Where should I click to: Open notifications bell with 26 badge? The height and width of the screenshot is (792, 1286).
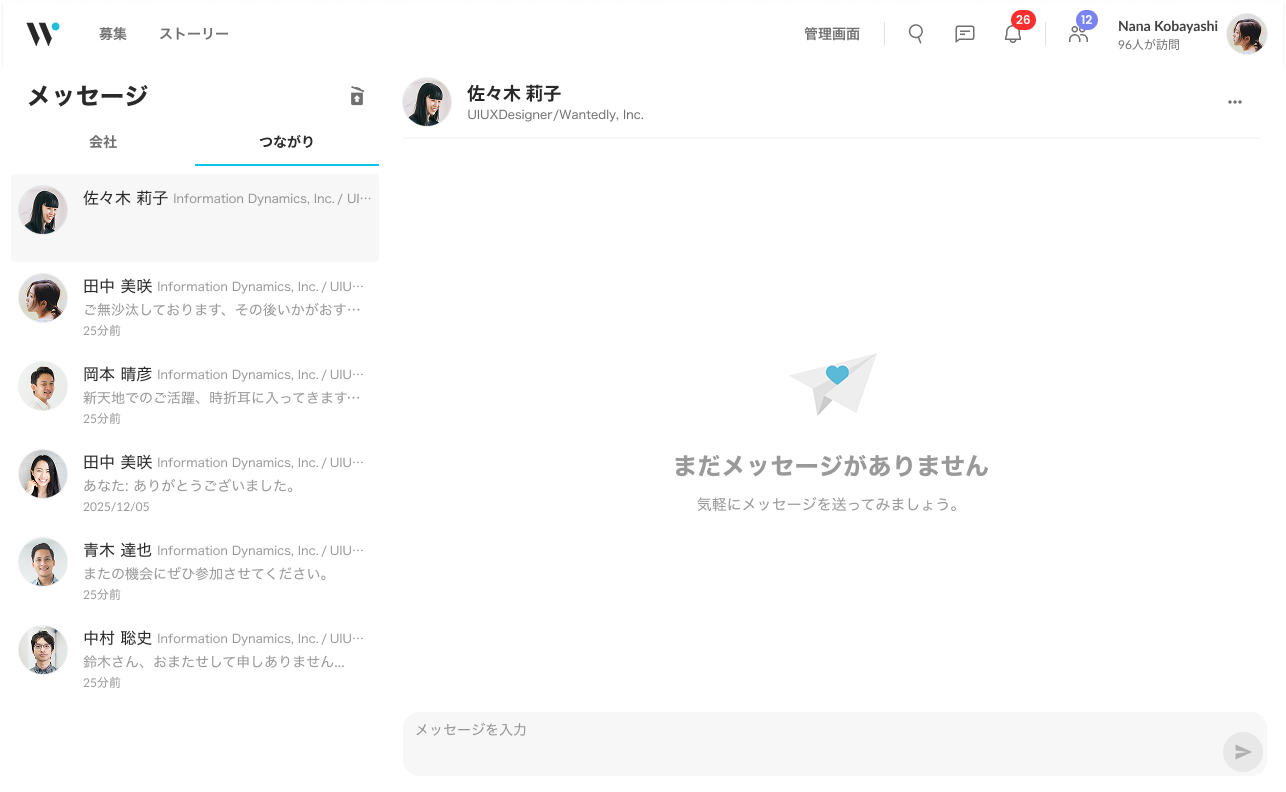pos(1013,34)
